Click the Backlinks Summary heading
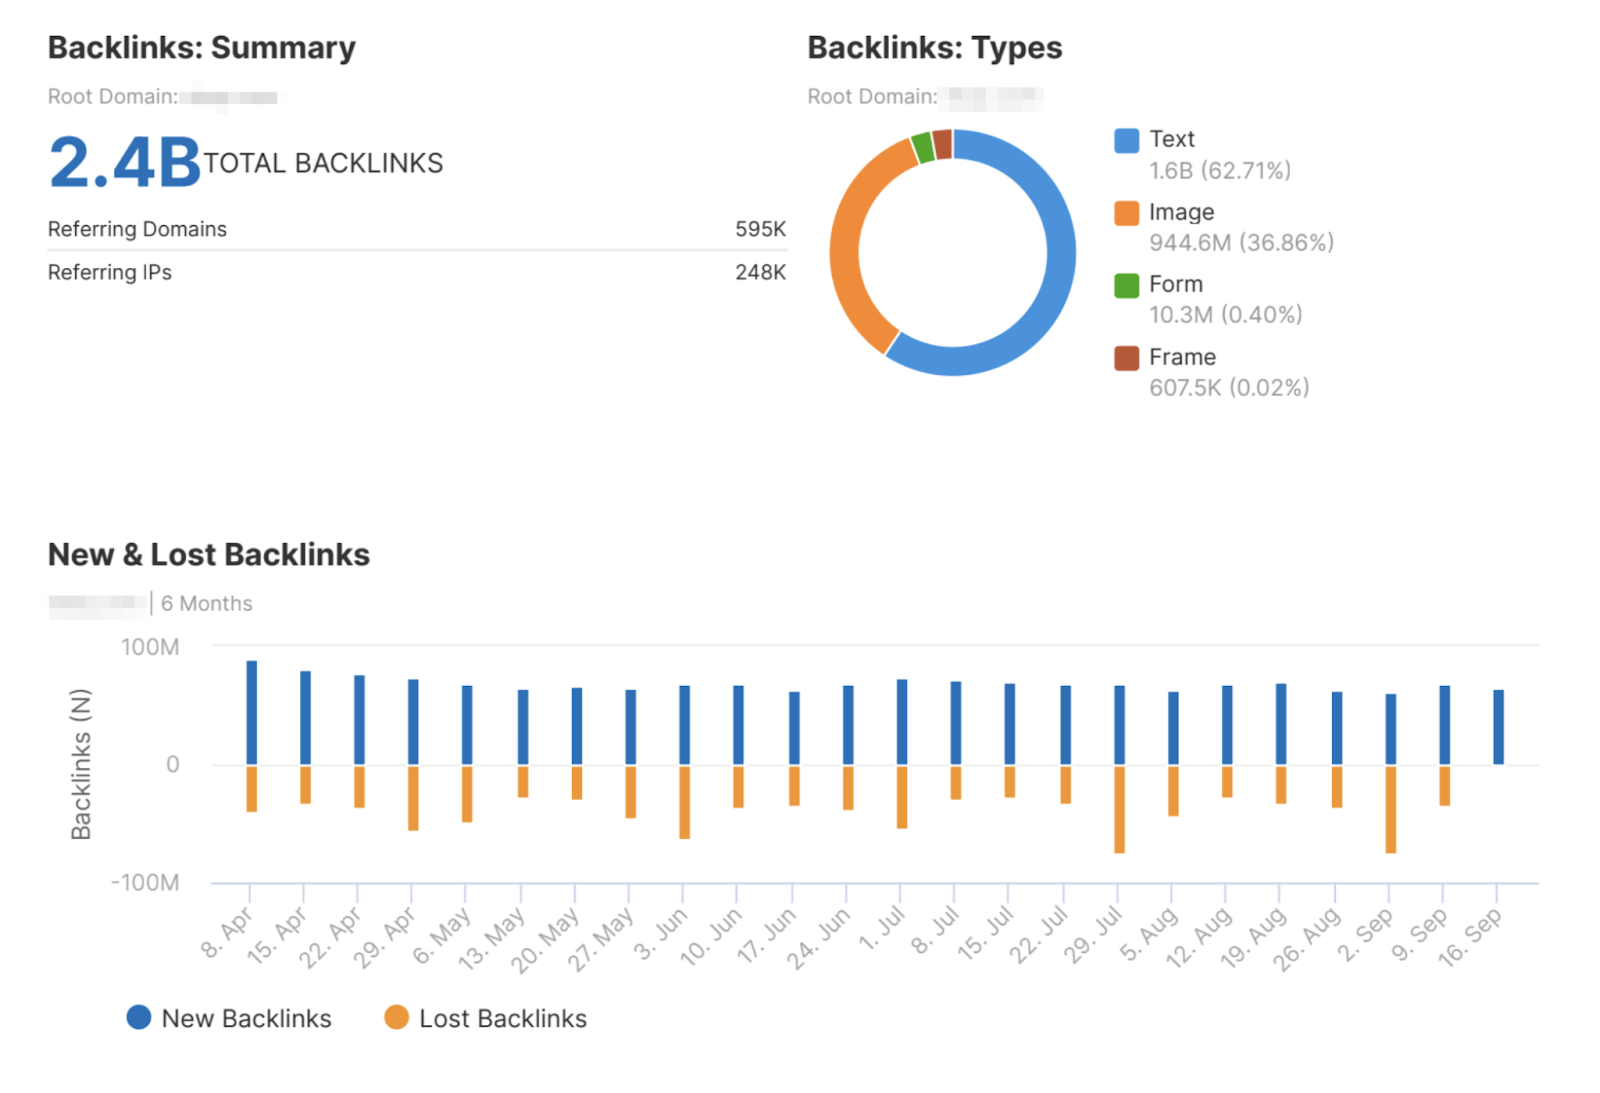Screen dimensions: 1600x1093 [201, 47]
